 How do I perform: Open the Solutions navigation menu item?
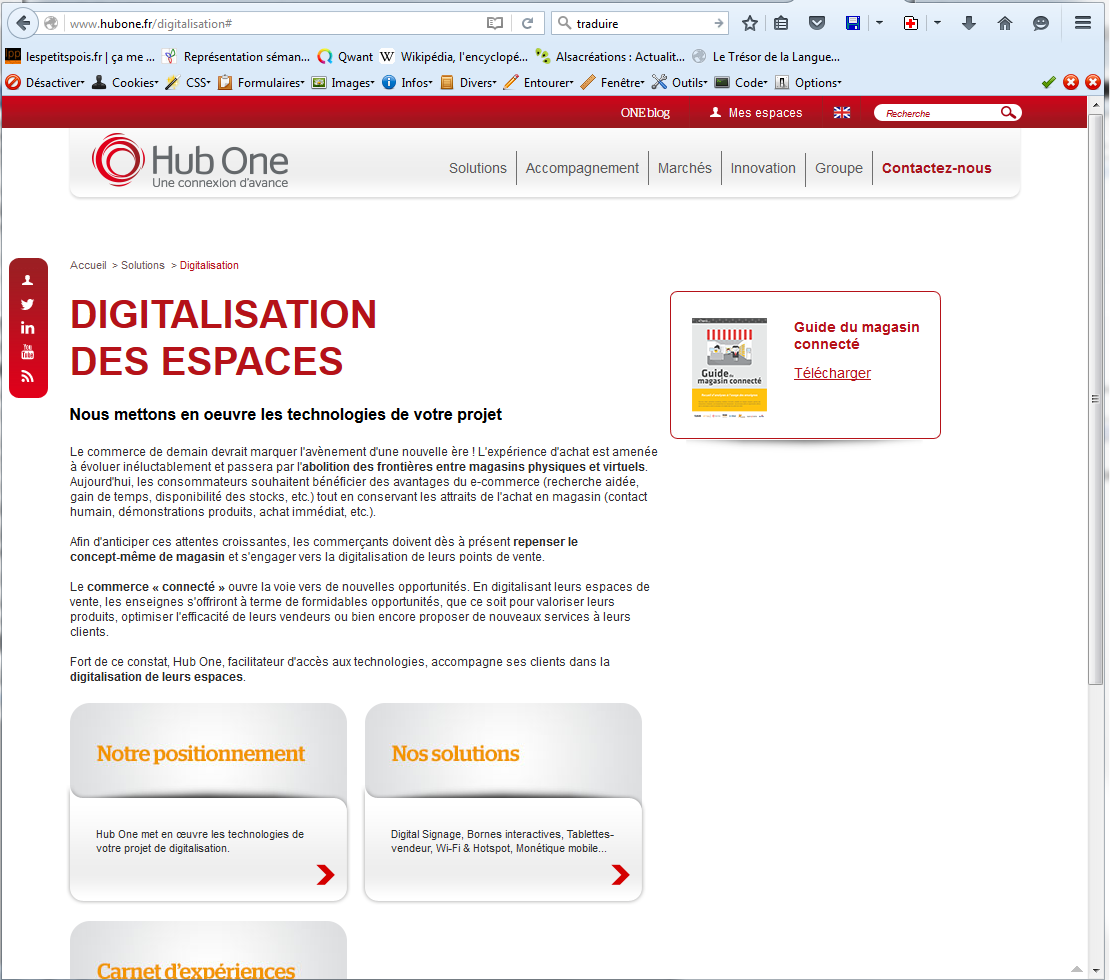[477, 168]
